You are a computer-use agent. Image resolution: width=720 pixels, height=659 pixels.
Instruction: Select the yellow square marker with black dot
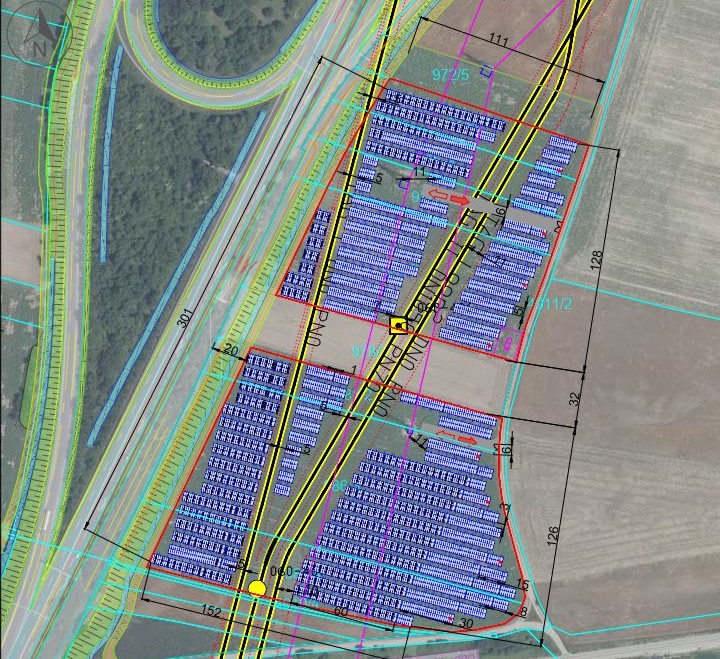(399, 325)
